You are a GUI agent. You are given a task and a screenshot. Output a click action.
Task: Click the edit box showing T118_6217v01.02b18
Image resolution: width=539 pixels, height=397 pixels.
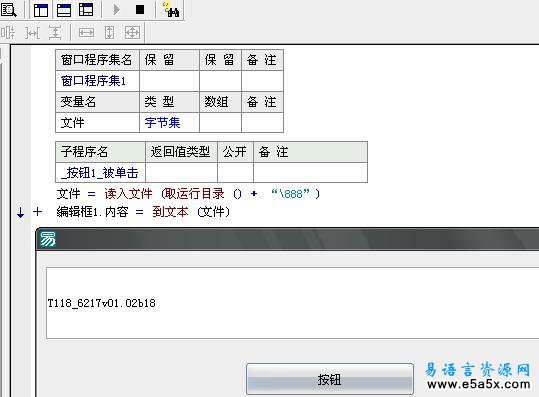pyautogui.click(x=293, y=303)
